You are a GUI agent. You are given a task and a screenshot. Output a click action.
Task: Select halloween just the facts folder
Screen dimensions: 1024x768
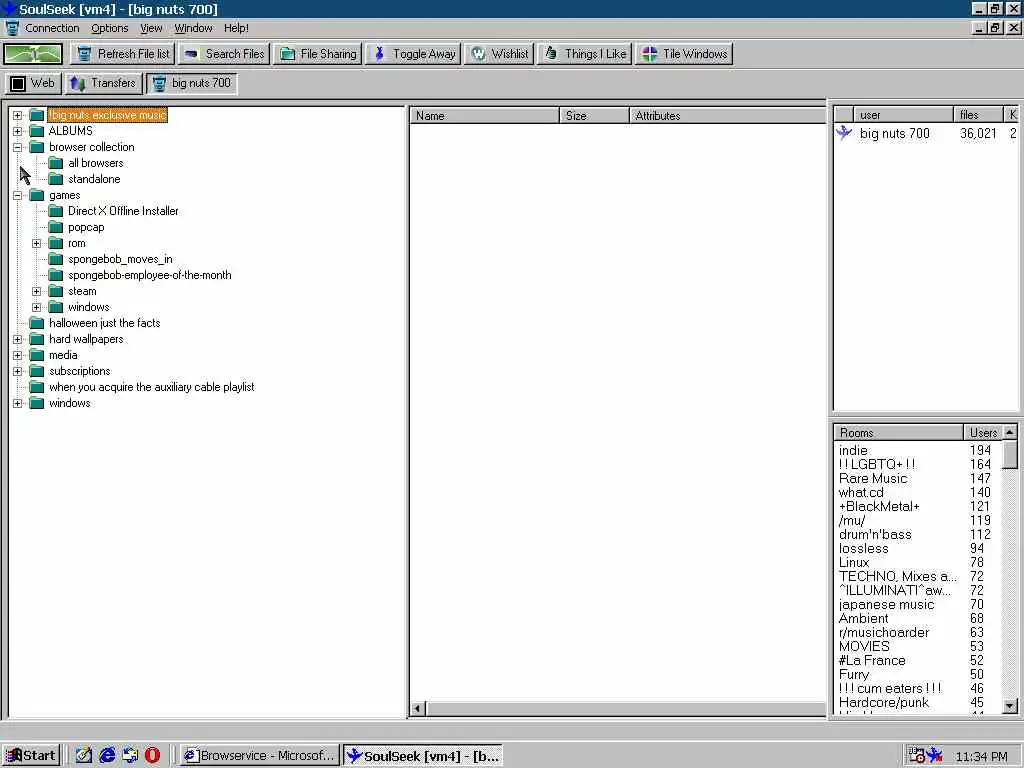[x=104, y=323]
